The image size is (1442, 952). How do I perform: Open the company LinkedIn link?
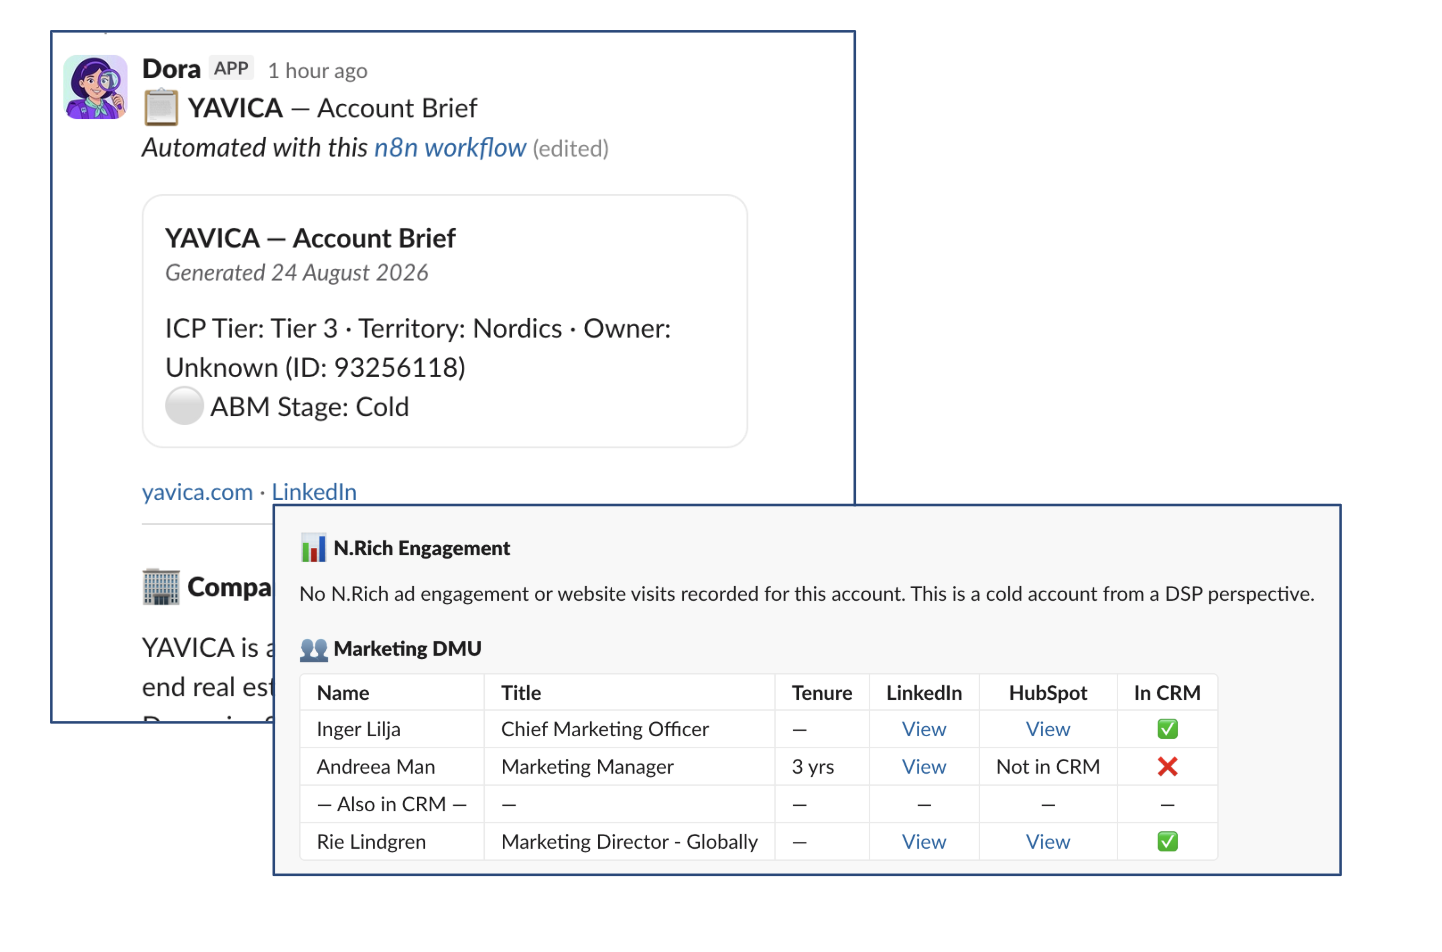coord(314,492)
